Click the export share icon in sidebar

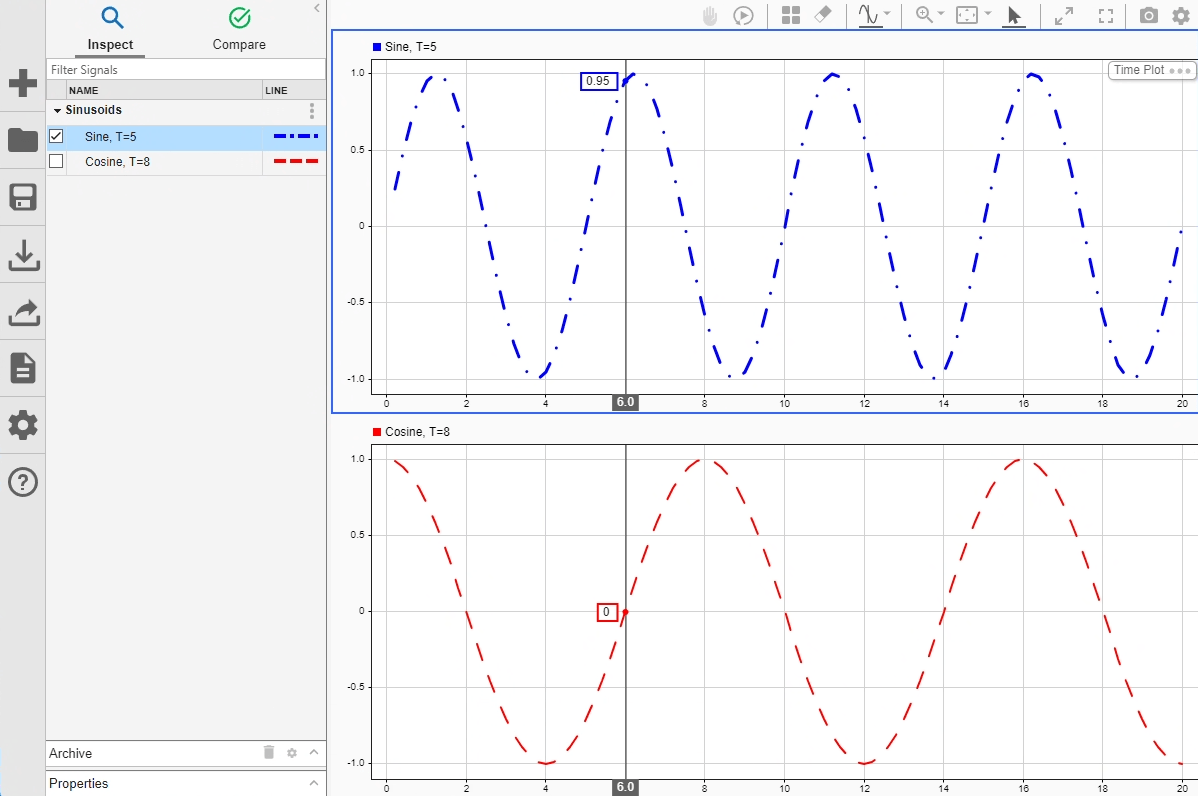[23, 313]
